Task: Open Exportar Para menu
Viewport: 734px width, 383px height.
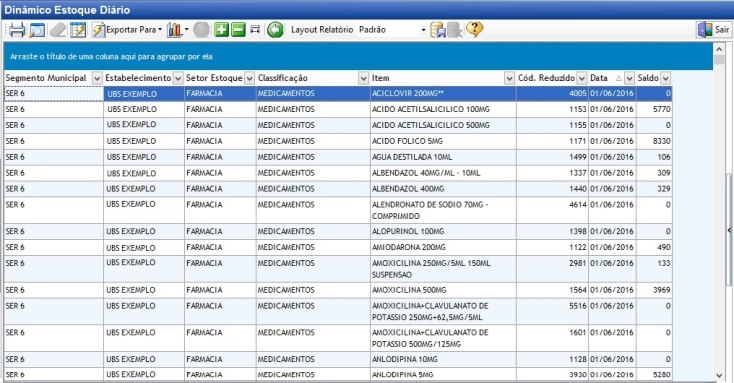Action: pyautogui.click(x=127, y=30)
